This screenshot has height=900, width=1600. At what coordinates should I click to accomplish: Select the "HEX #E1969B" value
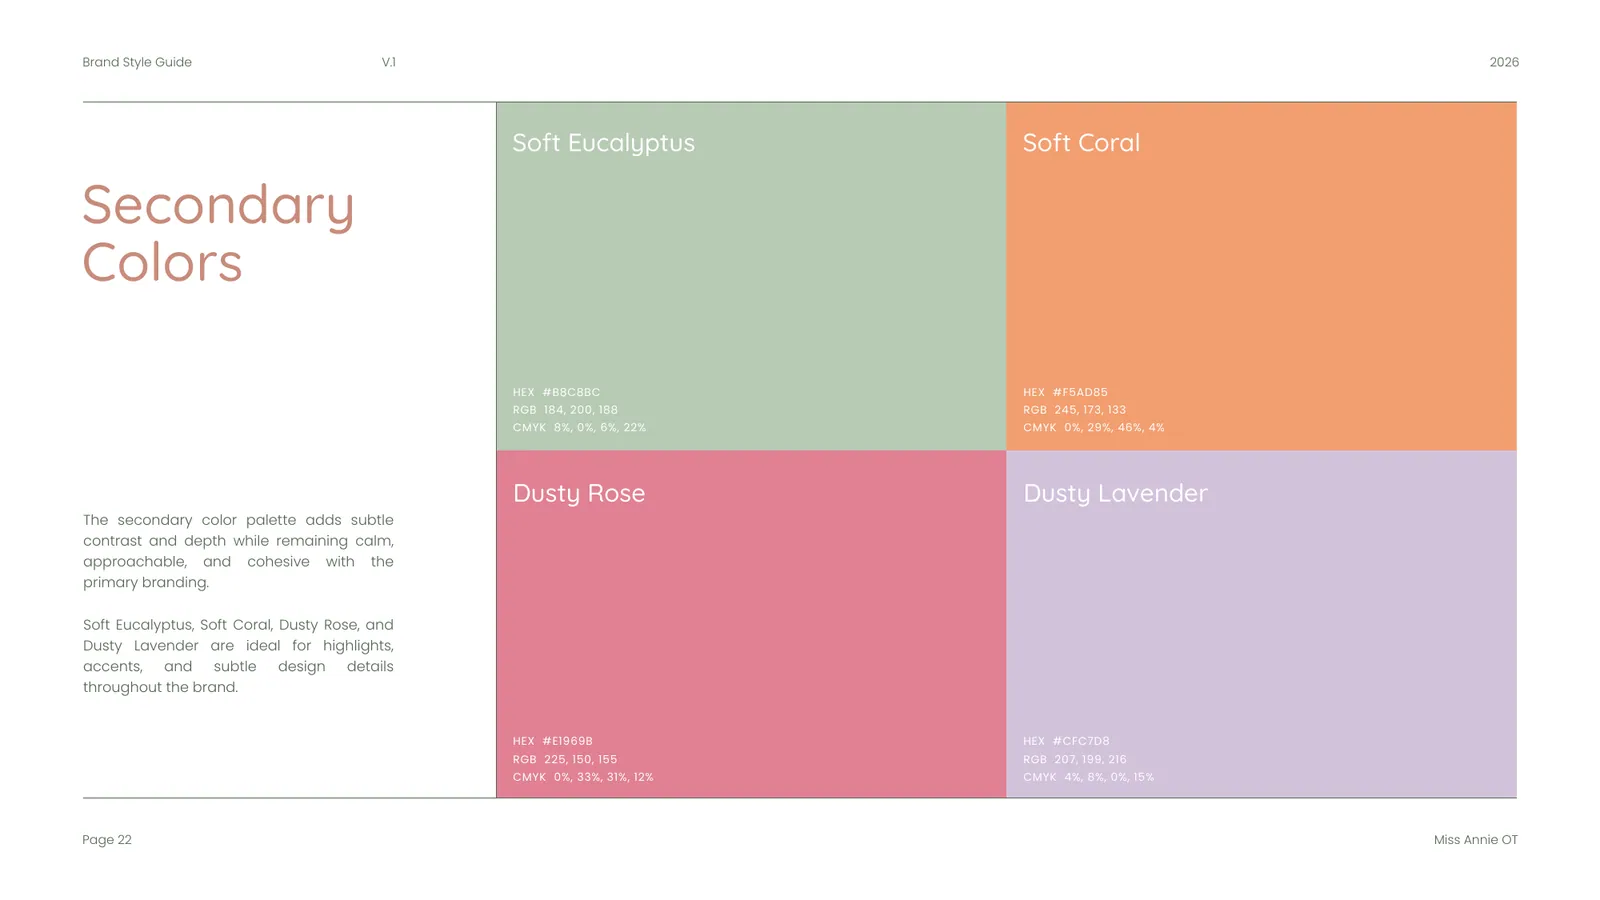553,741
